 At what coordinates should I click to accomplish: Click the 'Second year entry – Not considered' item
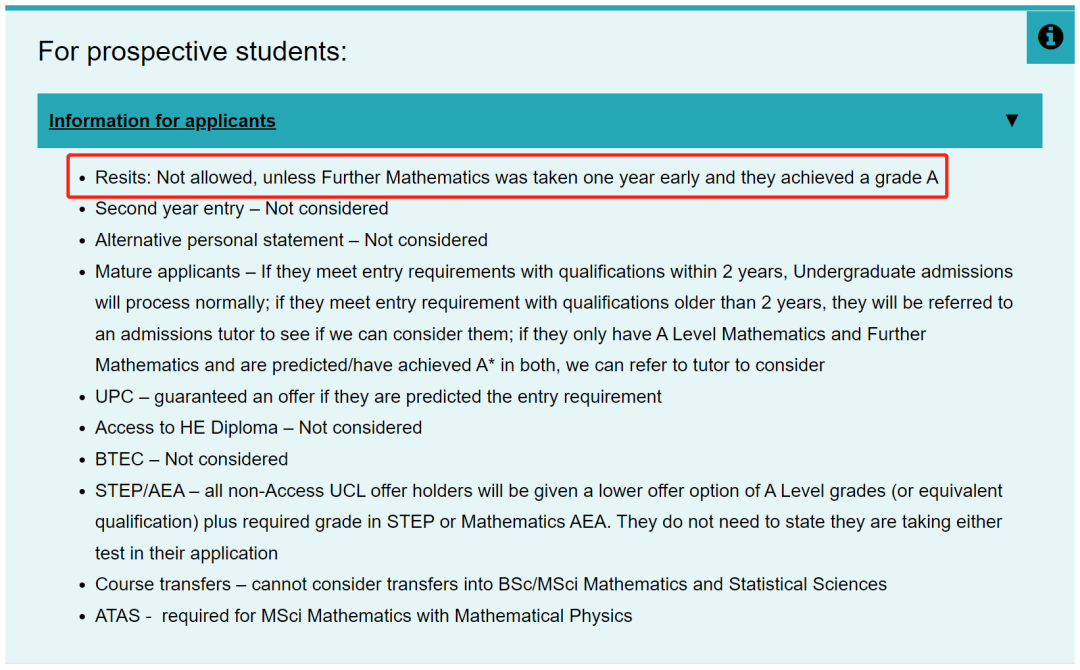coord(242,209)
